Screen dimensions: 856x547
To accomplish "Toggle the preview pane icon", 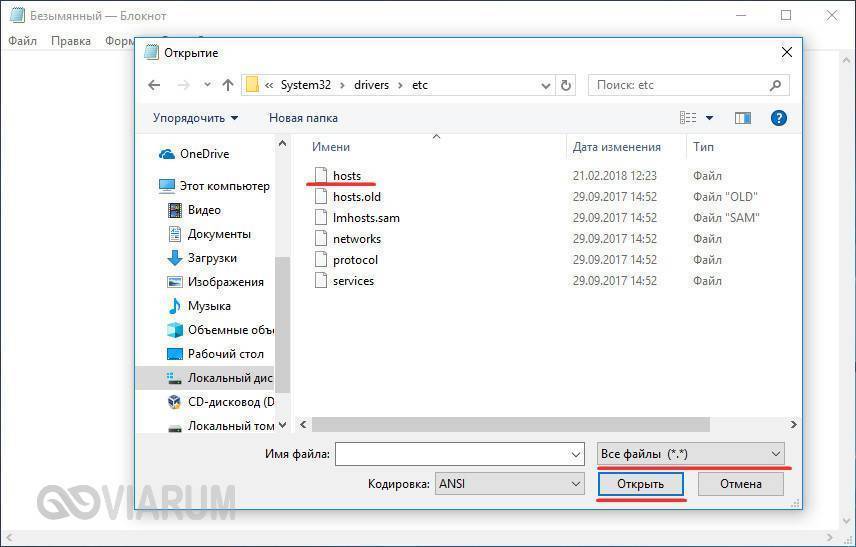I will (742, 118).
